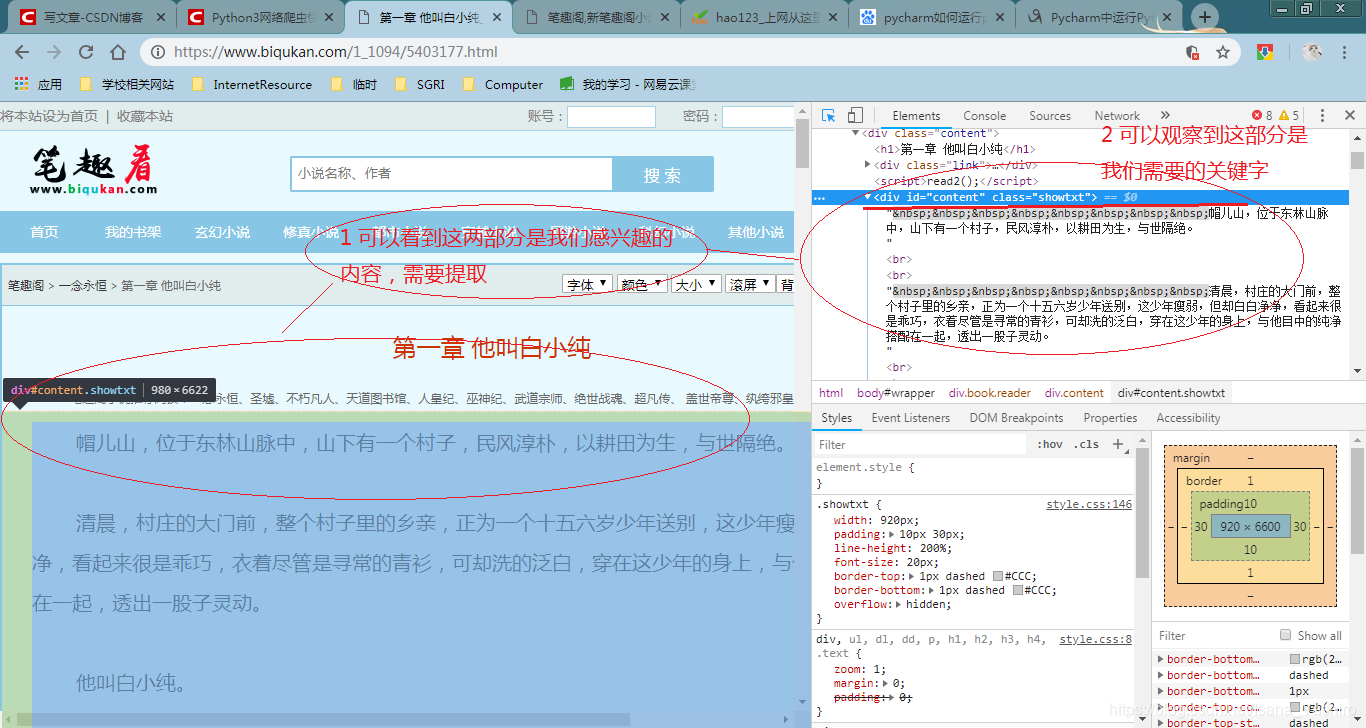
Task: Open the 大小 size dropdown
Action: (696, 284)
